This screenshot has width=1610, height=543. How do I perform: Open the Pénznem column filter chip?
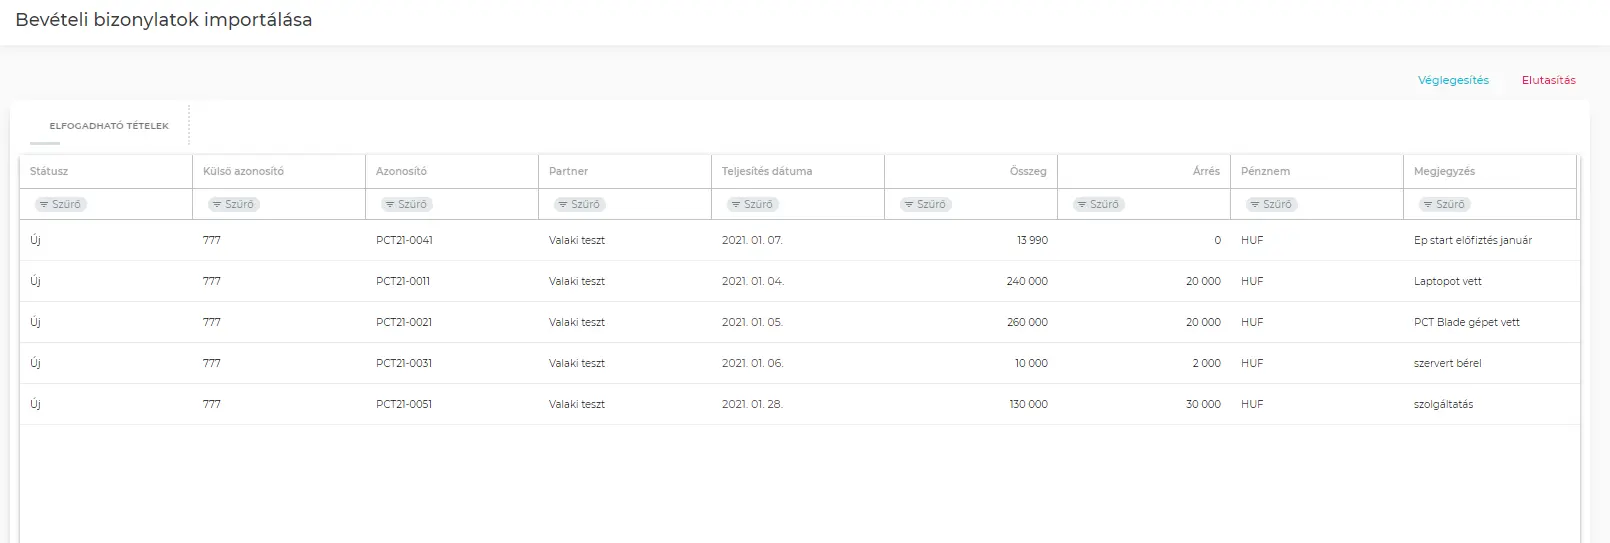(1271, 204)
